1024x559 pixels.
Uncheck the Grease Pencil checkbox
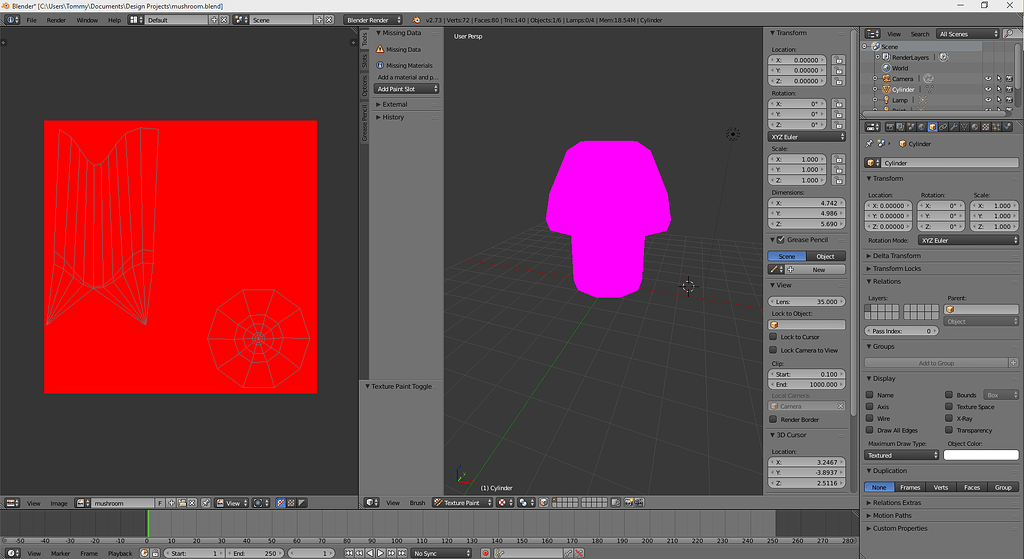[780, 240]
